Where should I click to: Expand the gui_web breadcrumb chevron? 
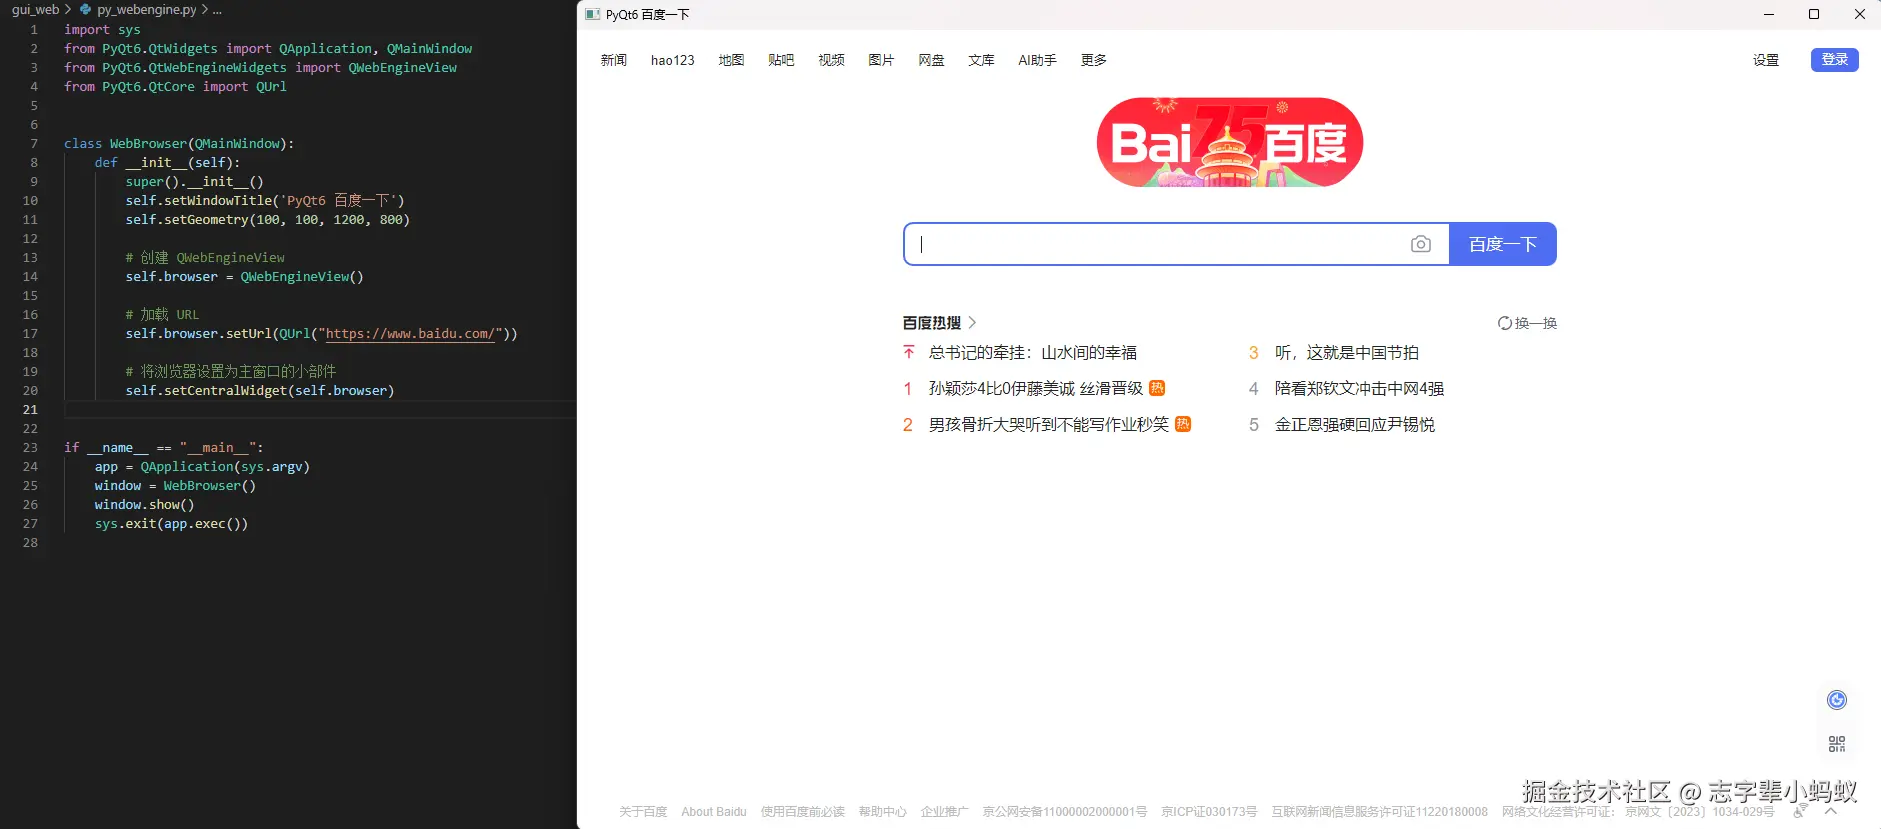tap(68, 9)
